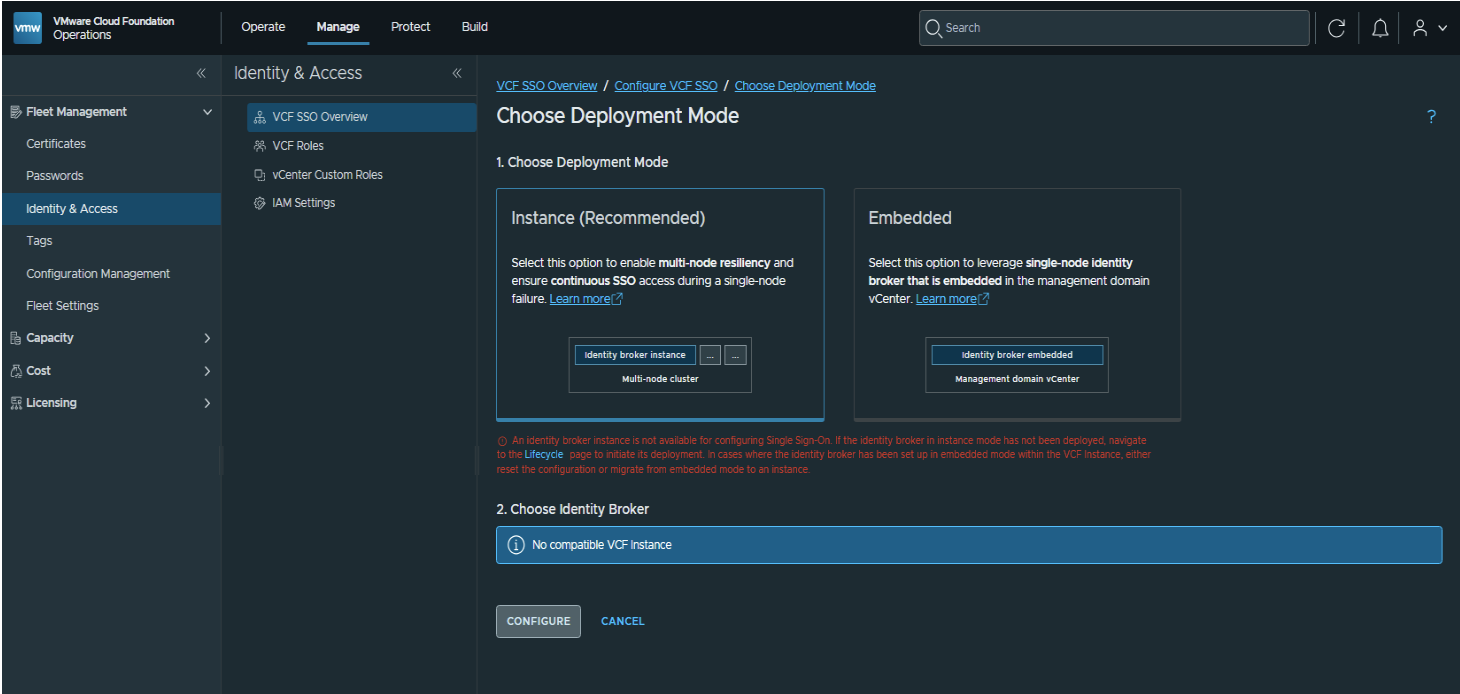Select the Embedded deployment mode card

click(x=1017, y=304)
